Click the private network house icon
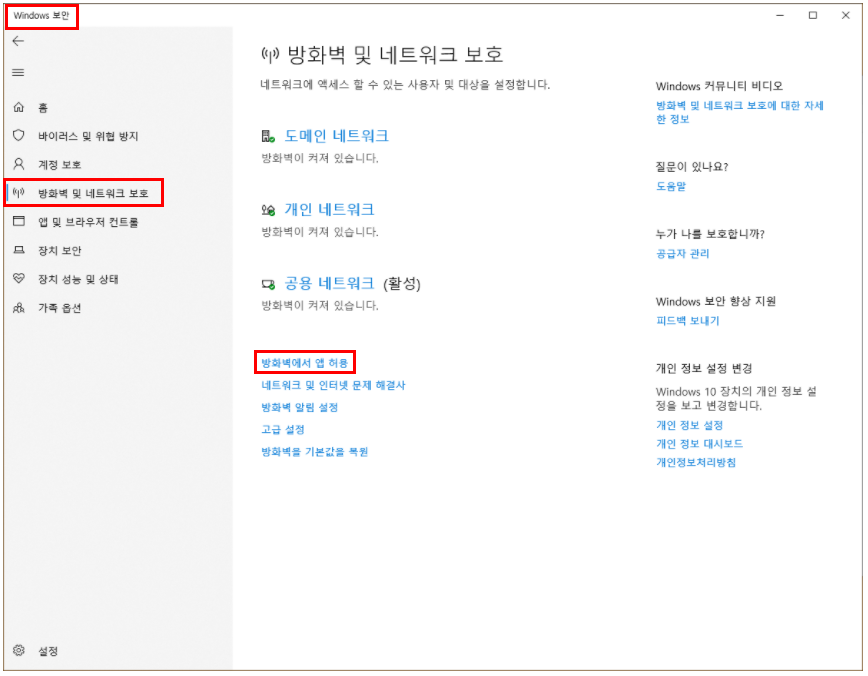 (268, 210)
